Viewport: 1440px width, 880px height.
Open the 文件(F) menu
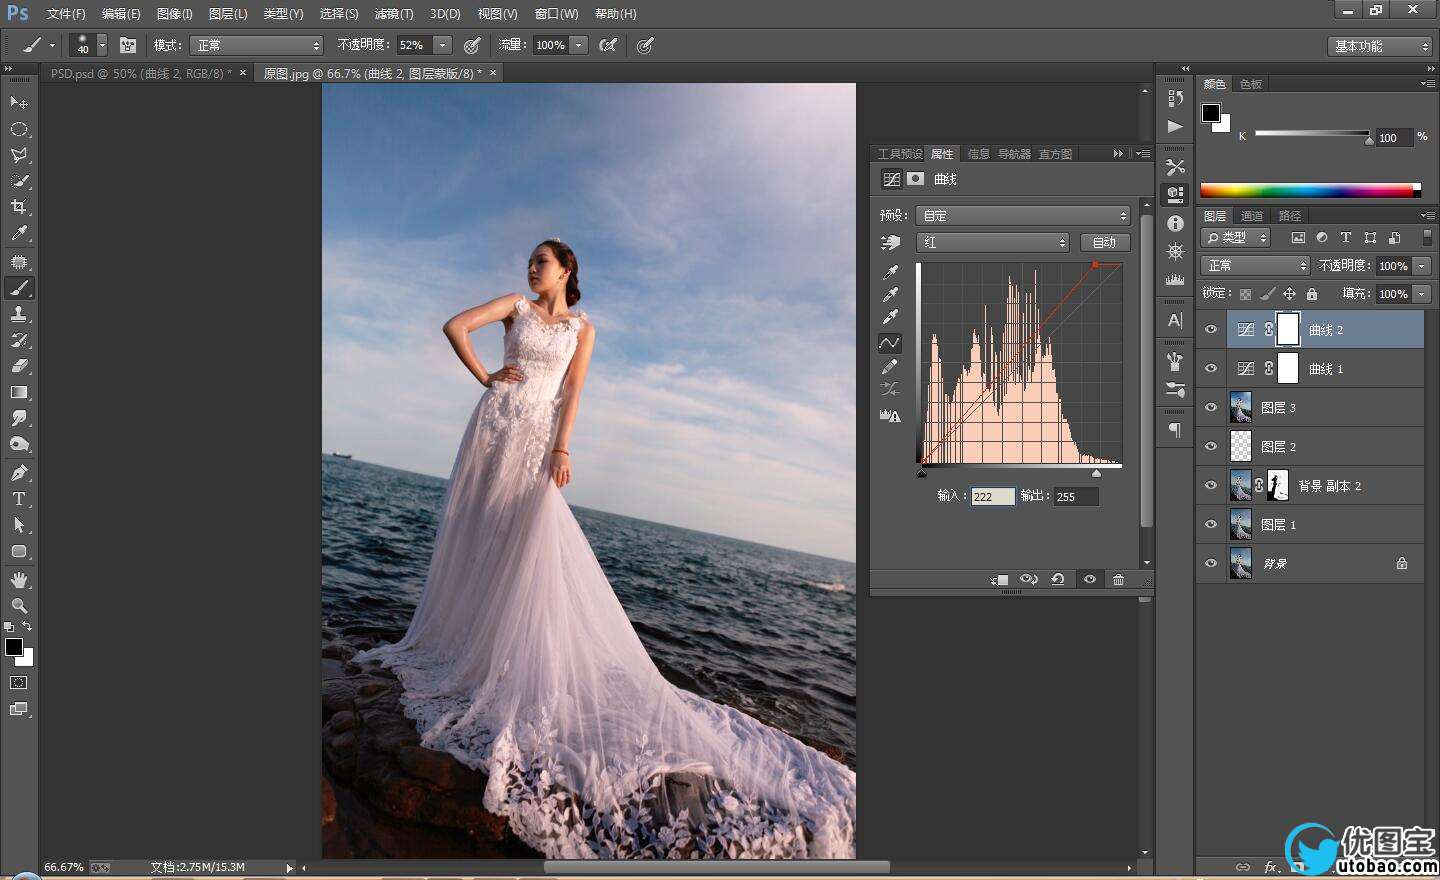pos(66,14)
